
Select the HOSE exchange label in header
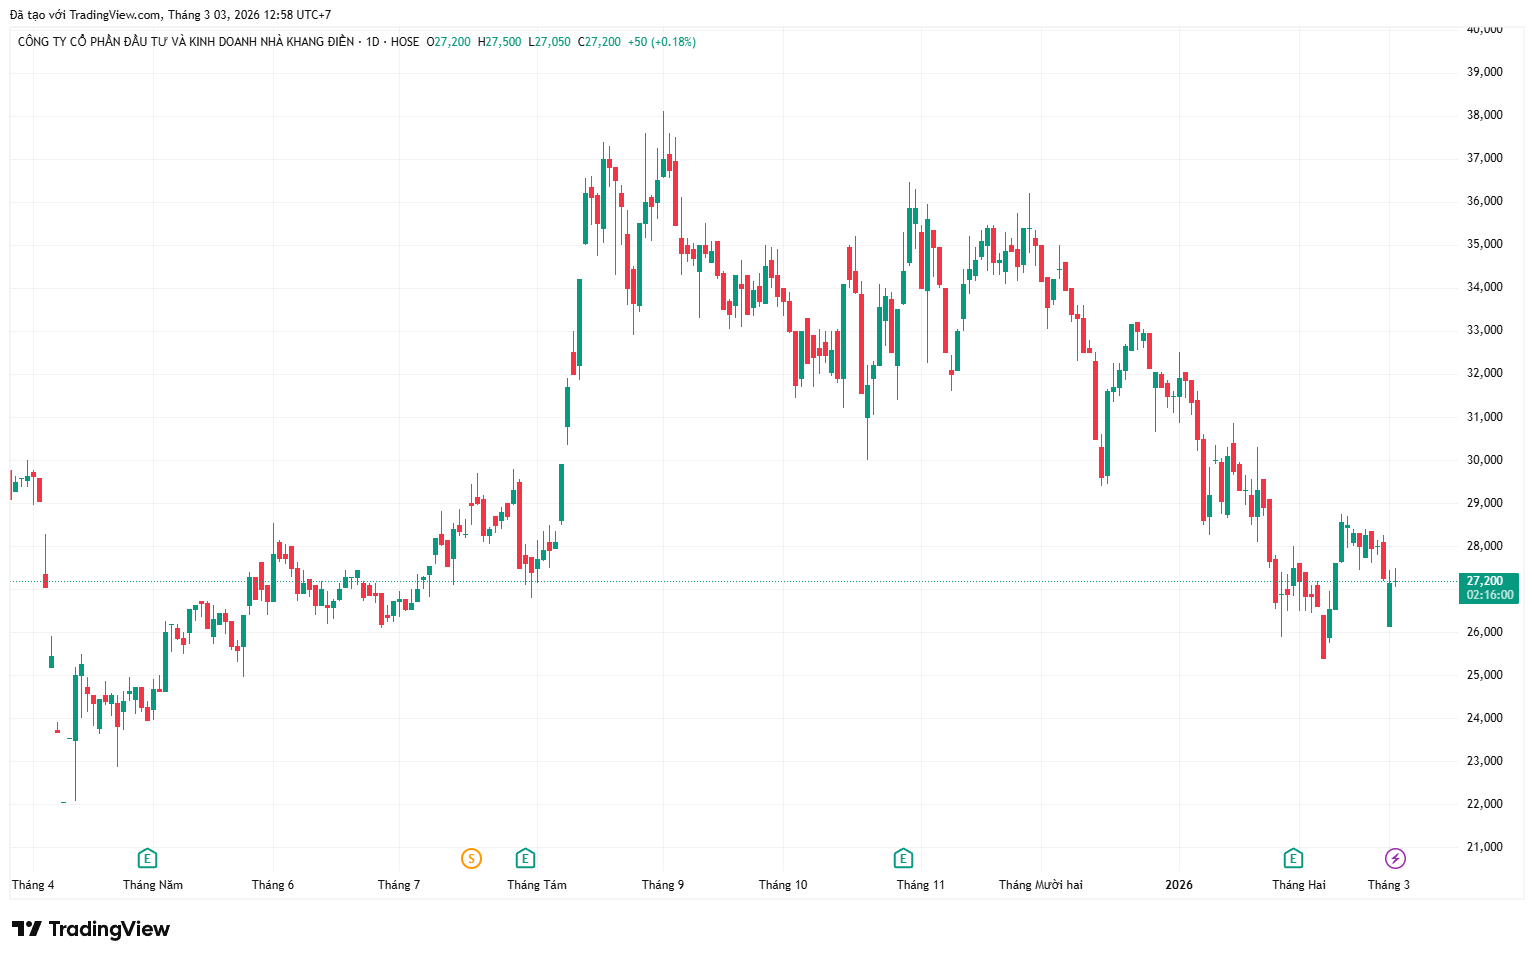pyautogui.click(x=405, y=42)
